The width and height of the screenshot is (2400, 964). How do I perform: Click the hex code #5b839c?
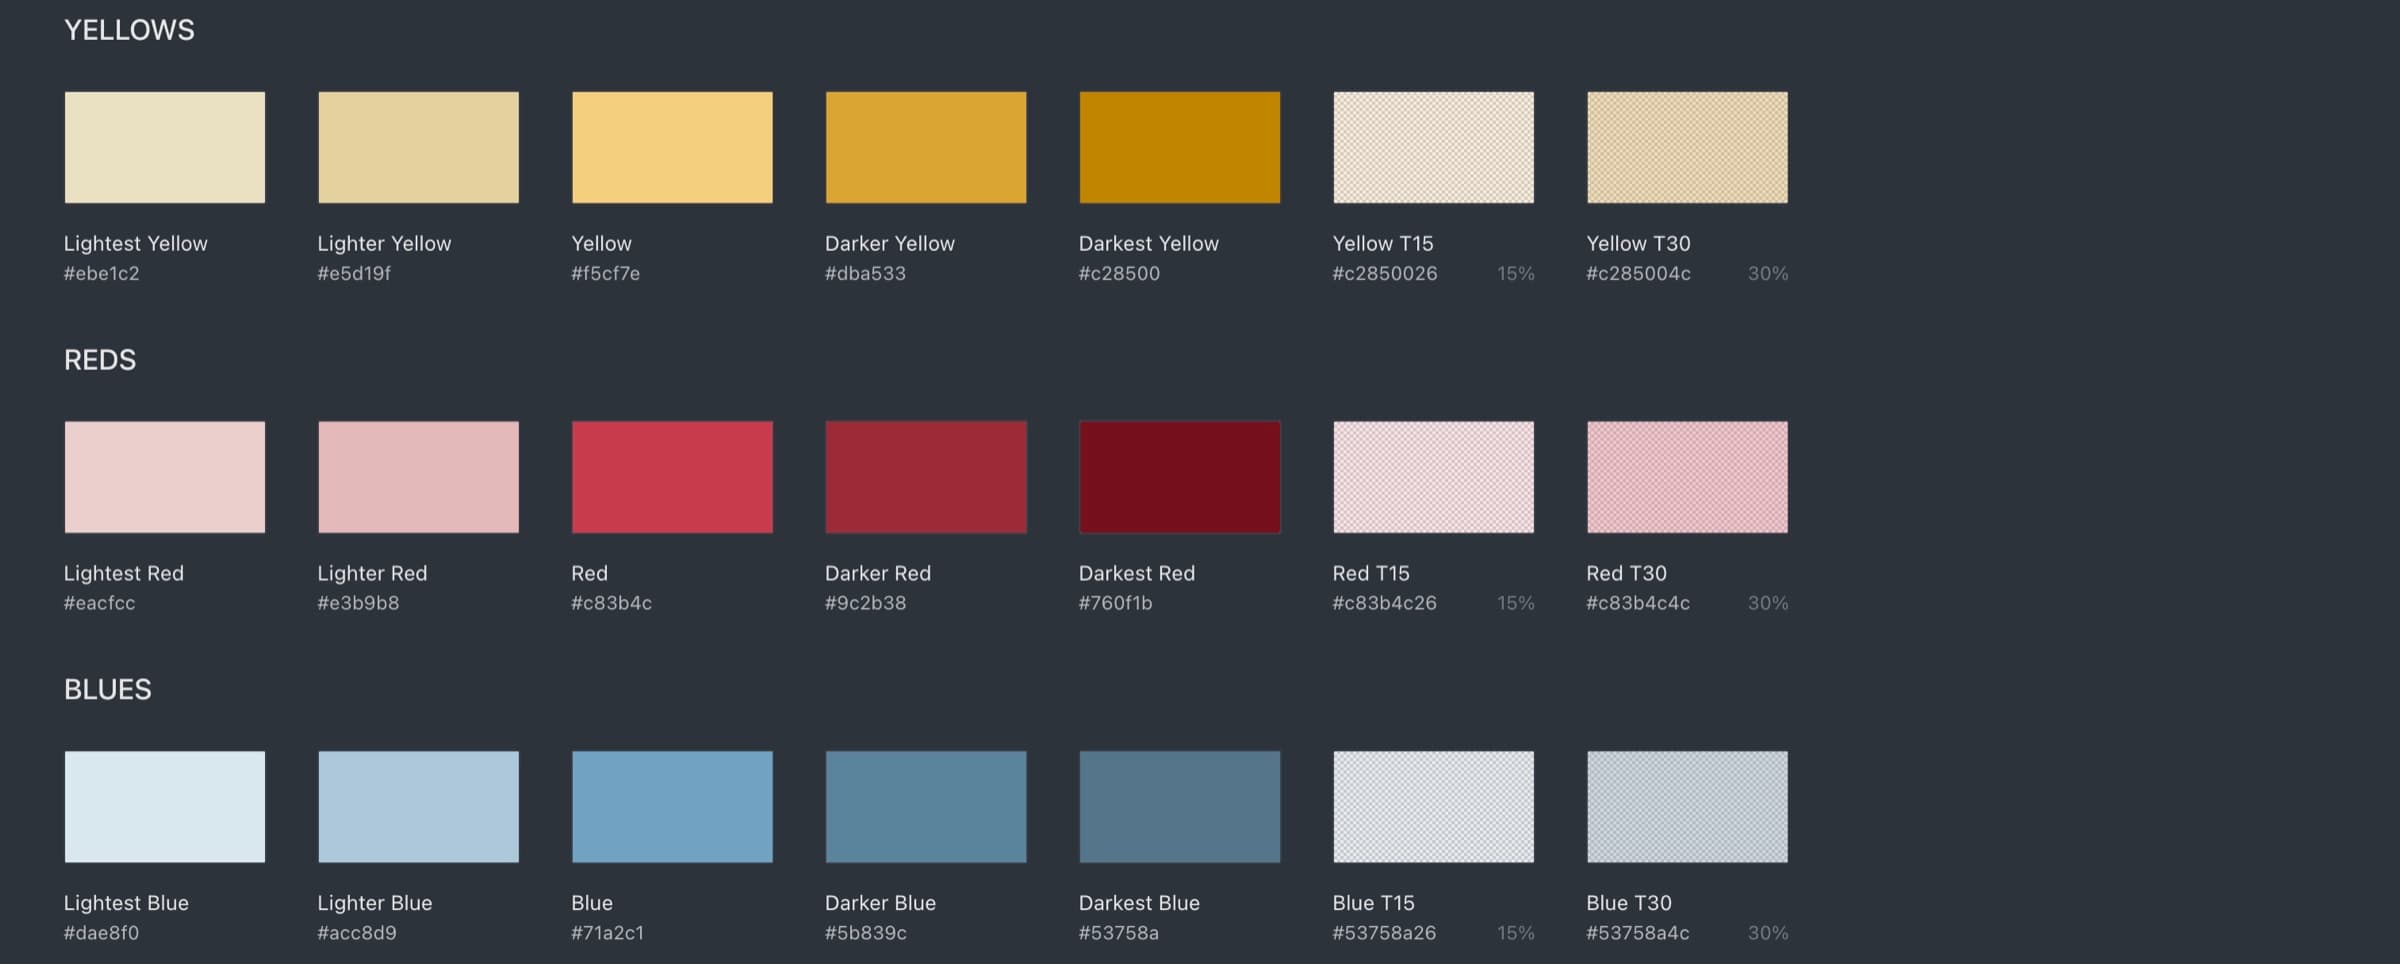click(x=866, y=933)
